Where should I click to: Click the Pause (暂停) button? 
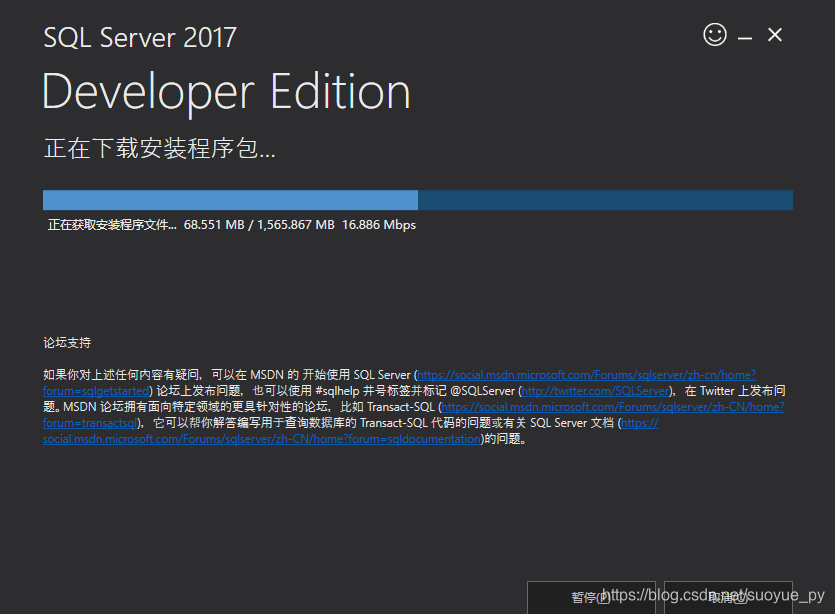pos(591,597)
